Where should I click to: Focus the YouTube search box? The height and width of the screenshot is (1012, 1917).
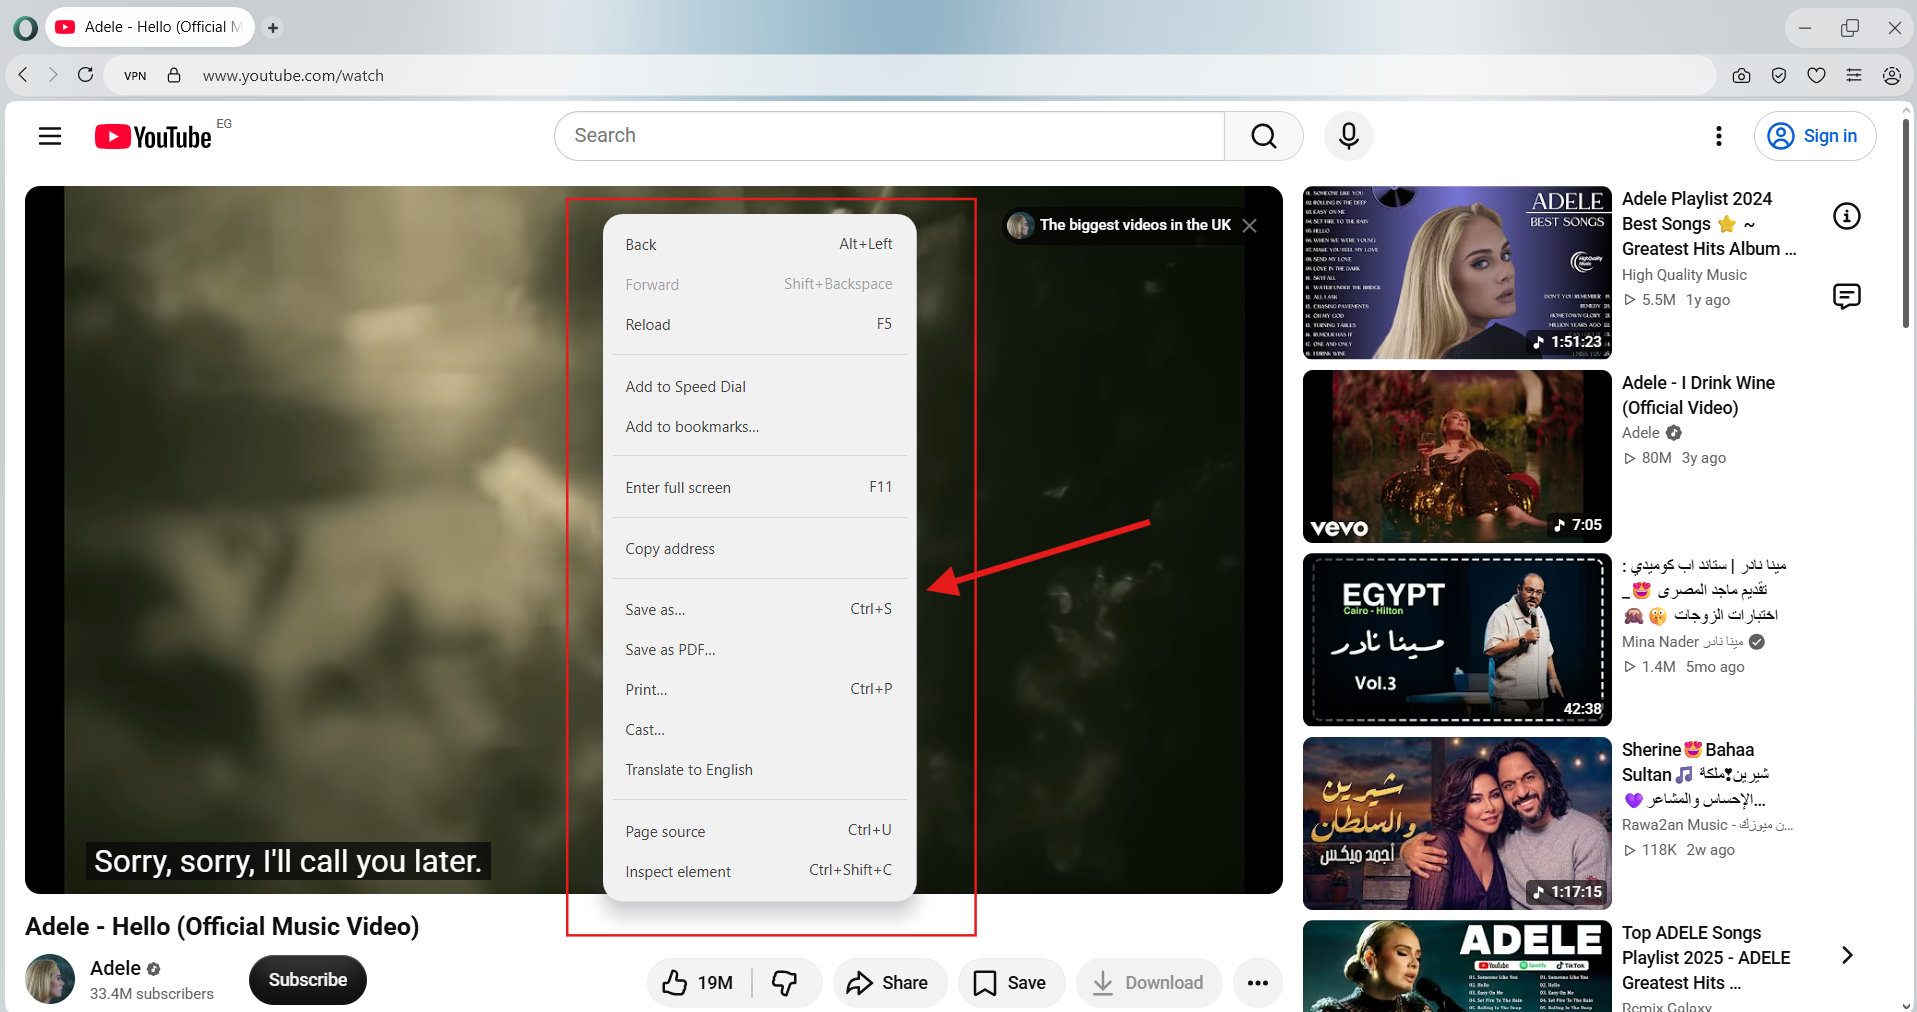coord(889,136)
